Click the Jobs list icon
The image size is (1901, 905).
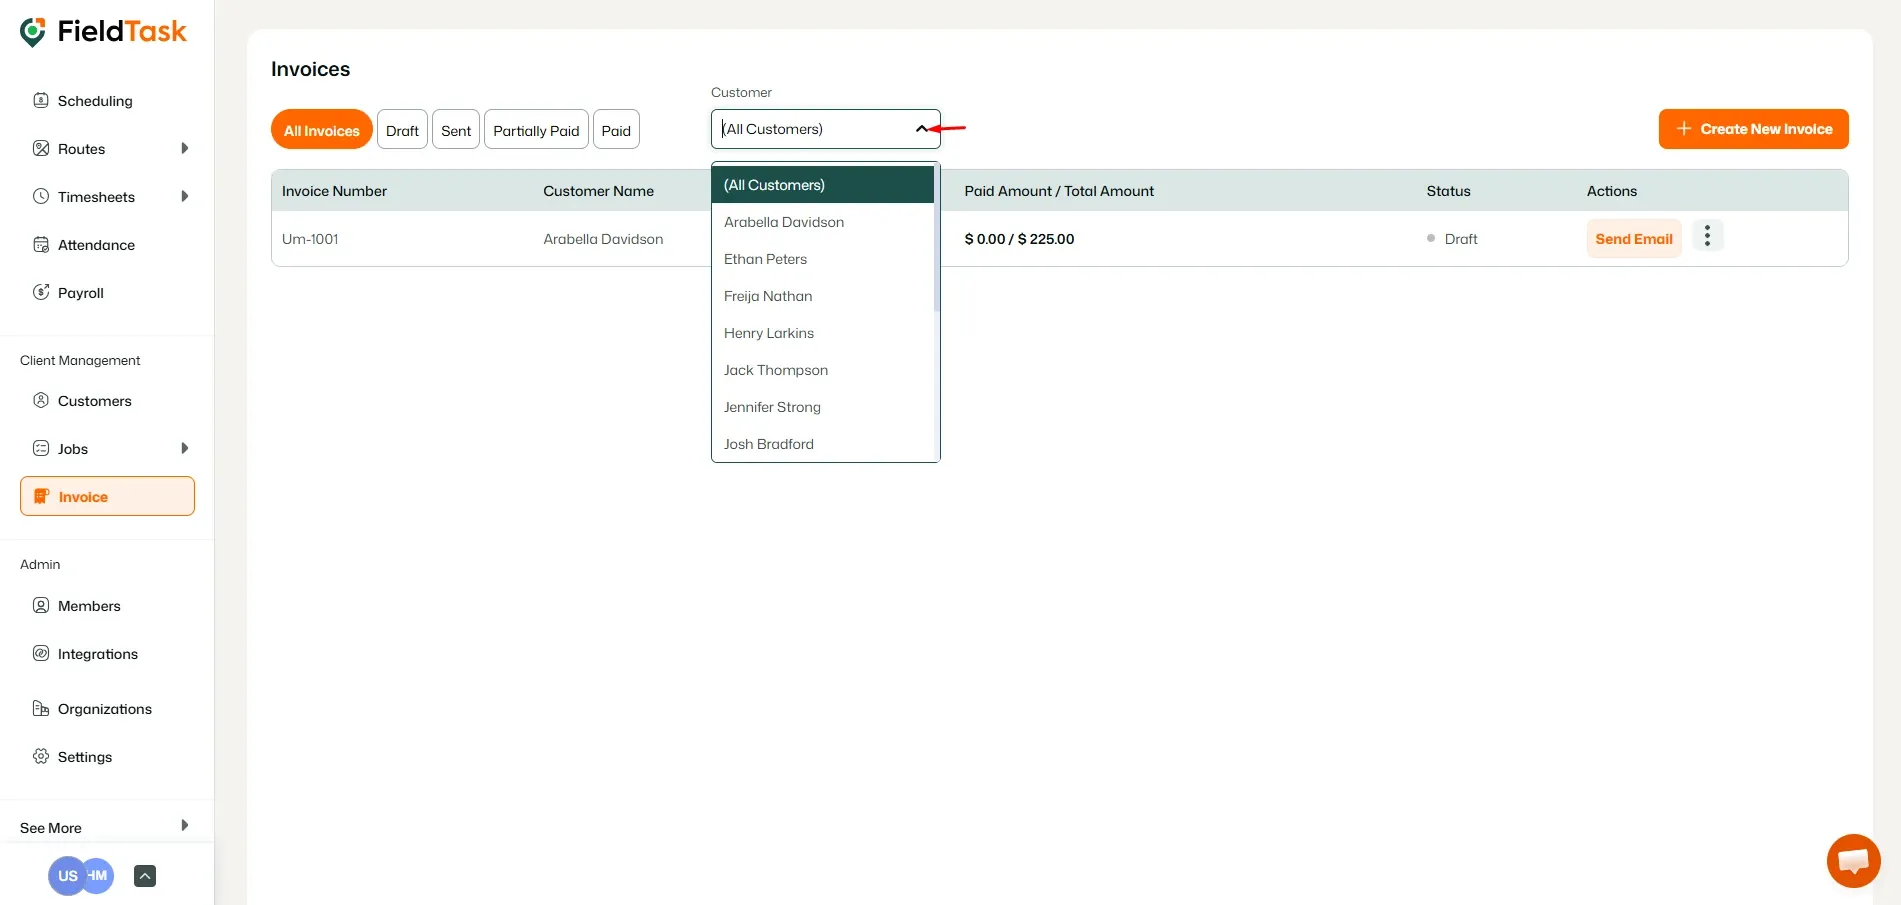coord(41,448)
